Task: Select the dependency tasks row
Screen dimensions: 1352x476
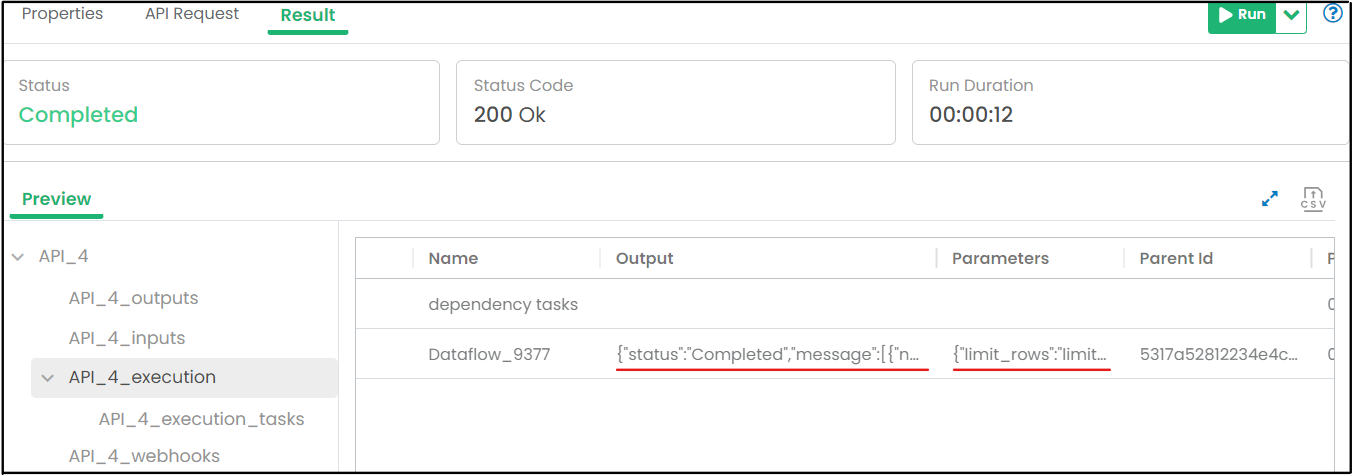Action: point(503,304)
